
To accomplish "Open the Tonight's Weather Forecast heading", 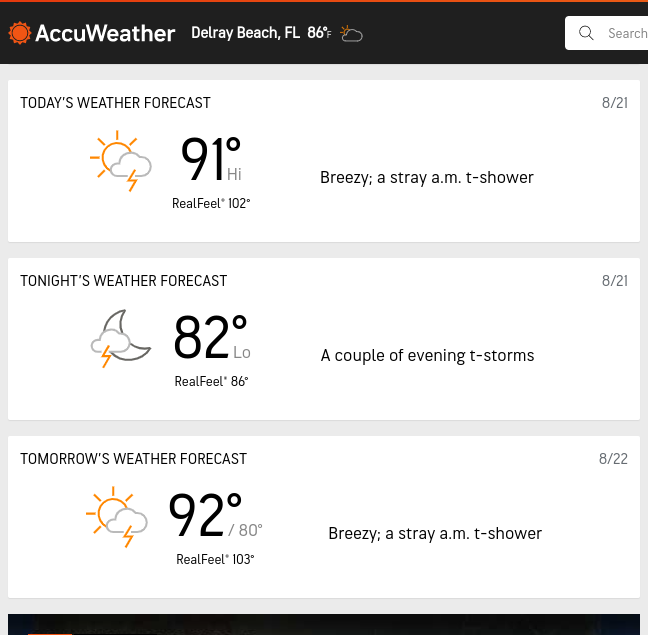I will 124,281.
